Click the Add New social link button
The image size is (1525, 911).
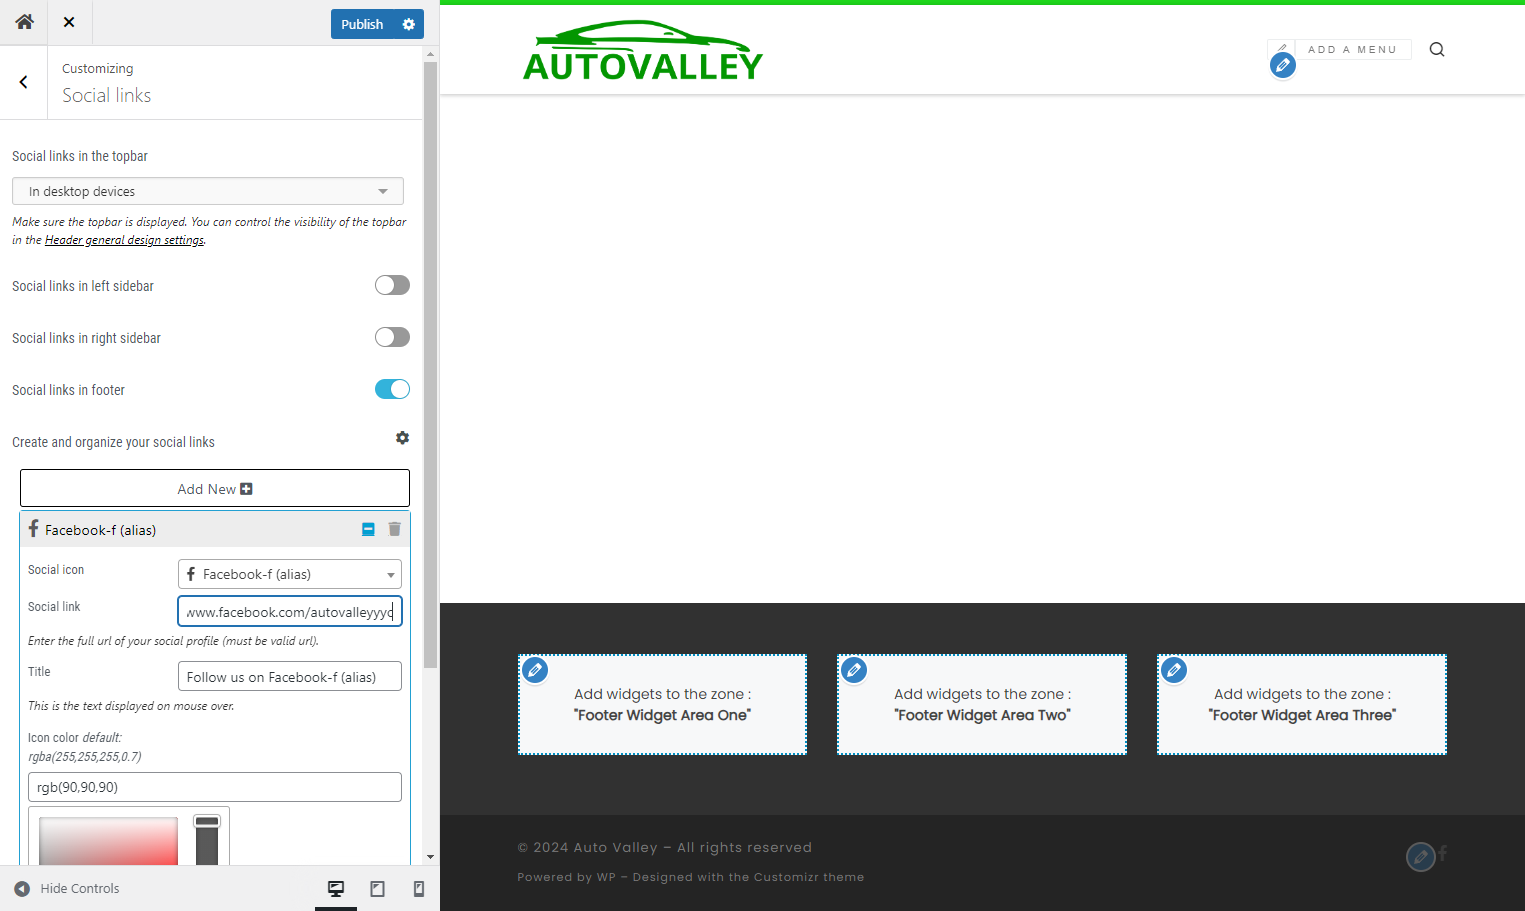click(x=215, y=488)
